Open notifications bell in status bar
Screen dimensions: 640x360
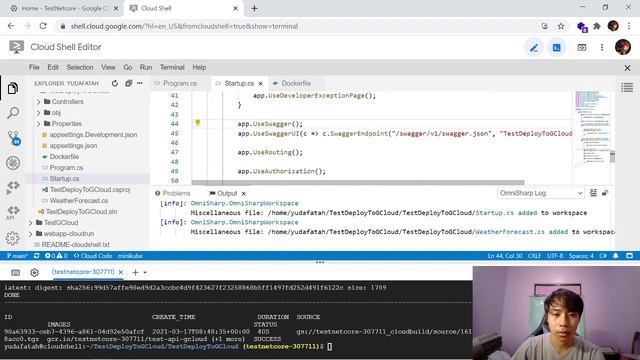point(616,256)
